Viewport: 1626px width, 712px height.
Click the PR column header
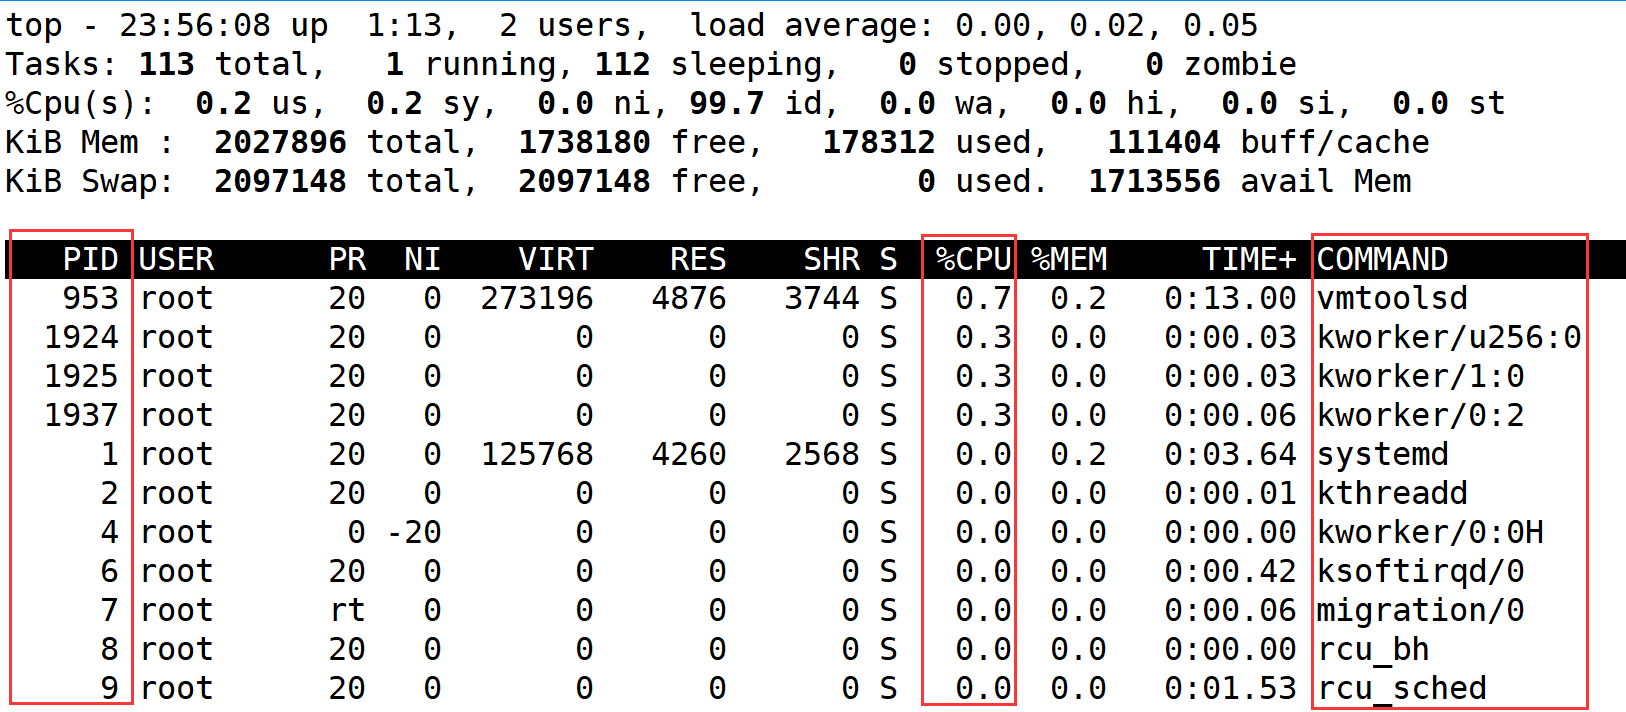pos(347,260)
